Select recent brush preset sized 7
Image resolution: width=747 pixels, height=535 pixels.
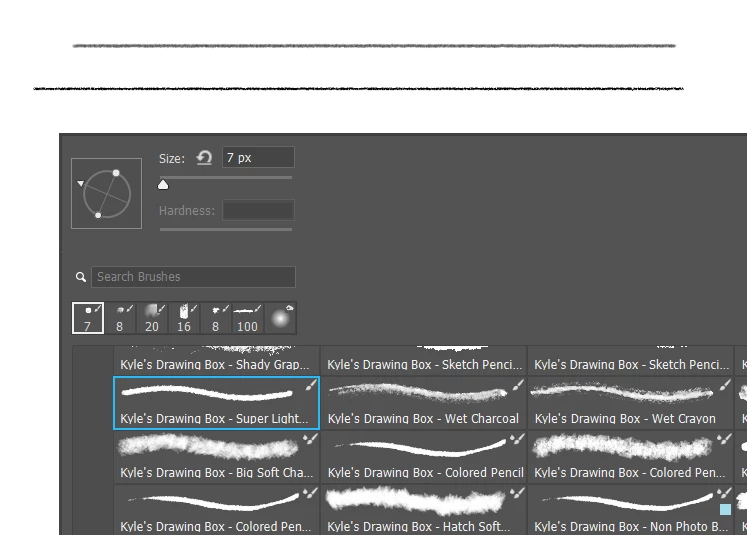point(88,318)
